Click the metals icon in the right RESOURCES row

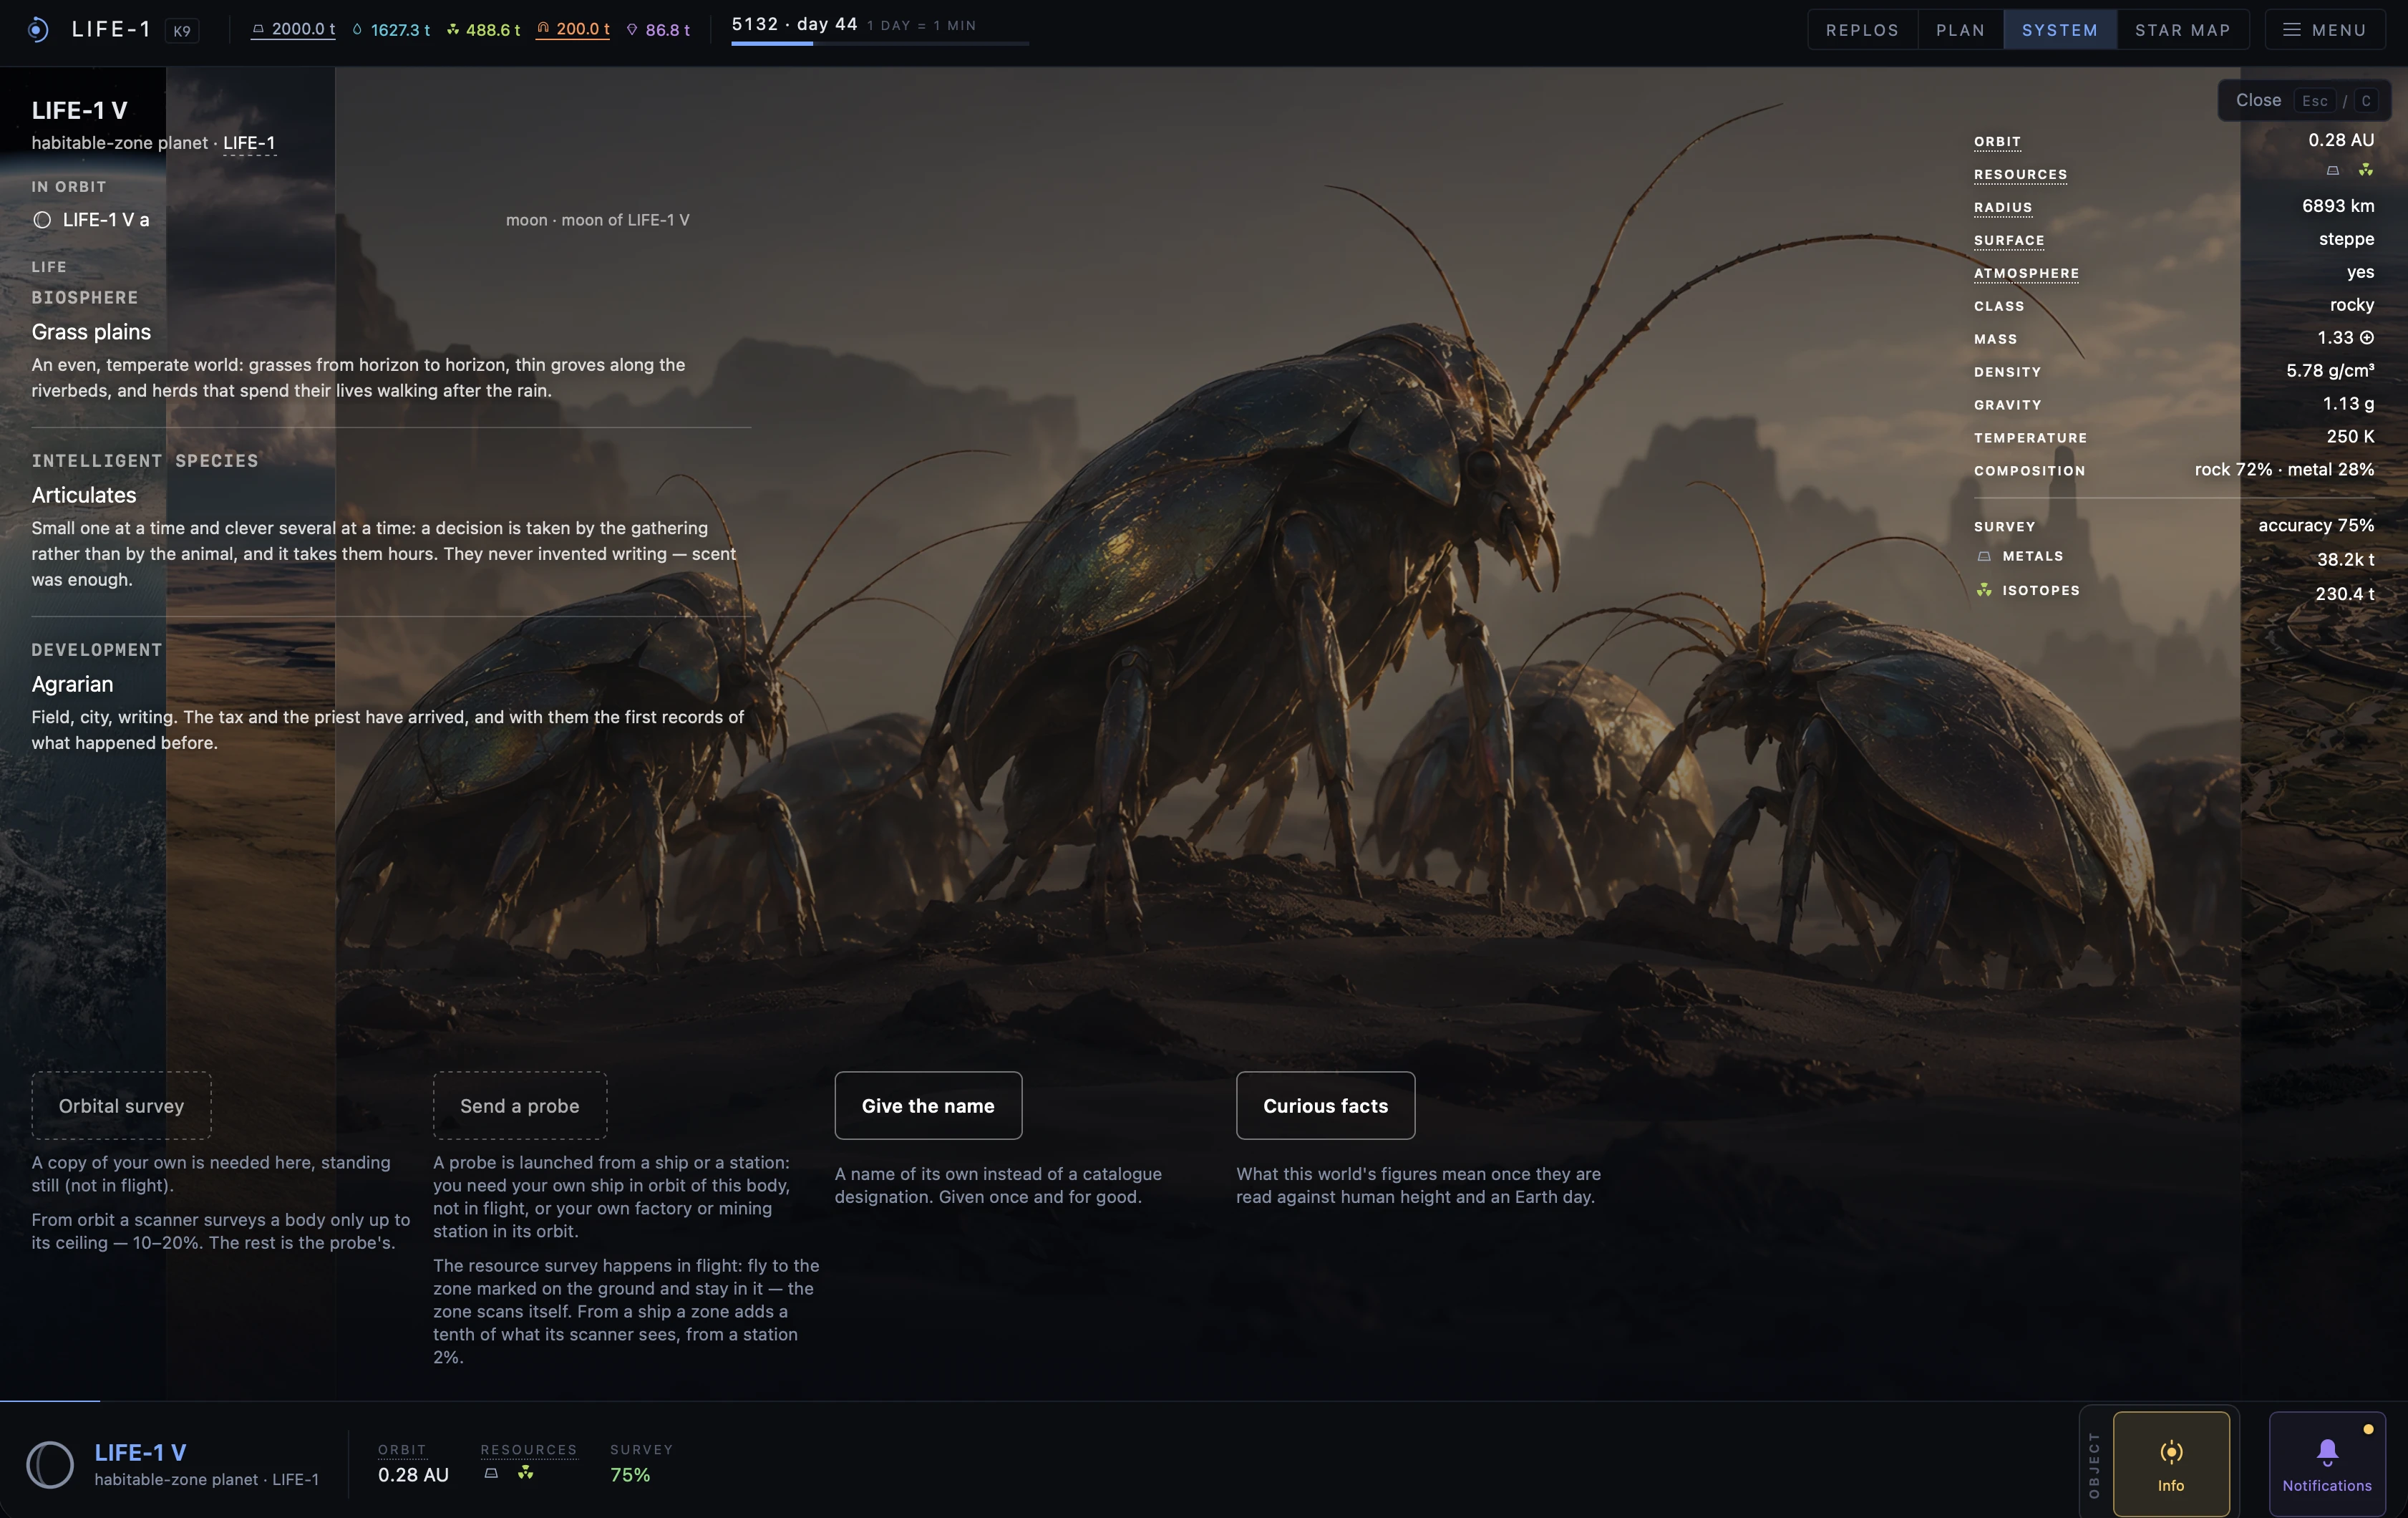[x=2332, y=171]
